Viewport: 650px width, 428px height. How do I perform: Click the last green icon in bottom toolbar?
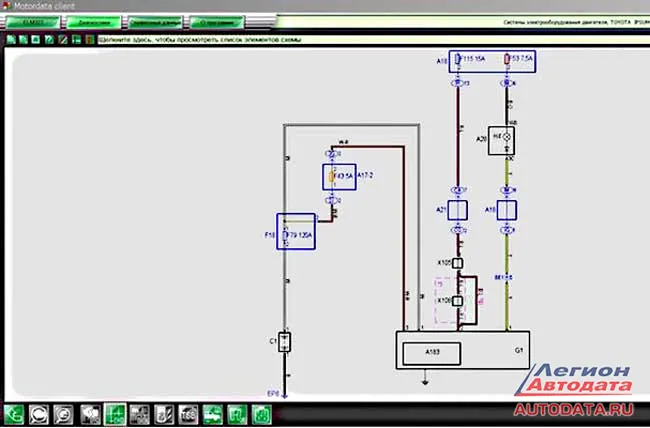tap(260, 413)
